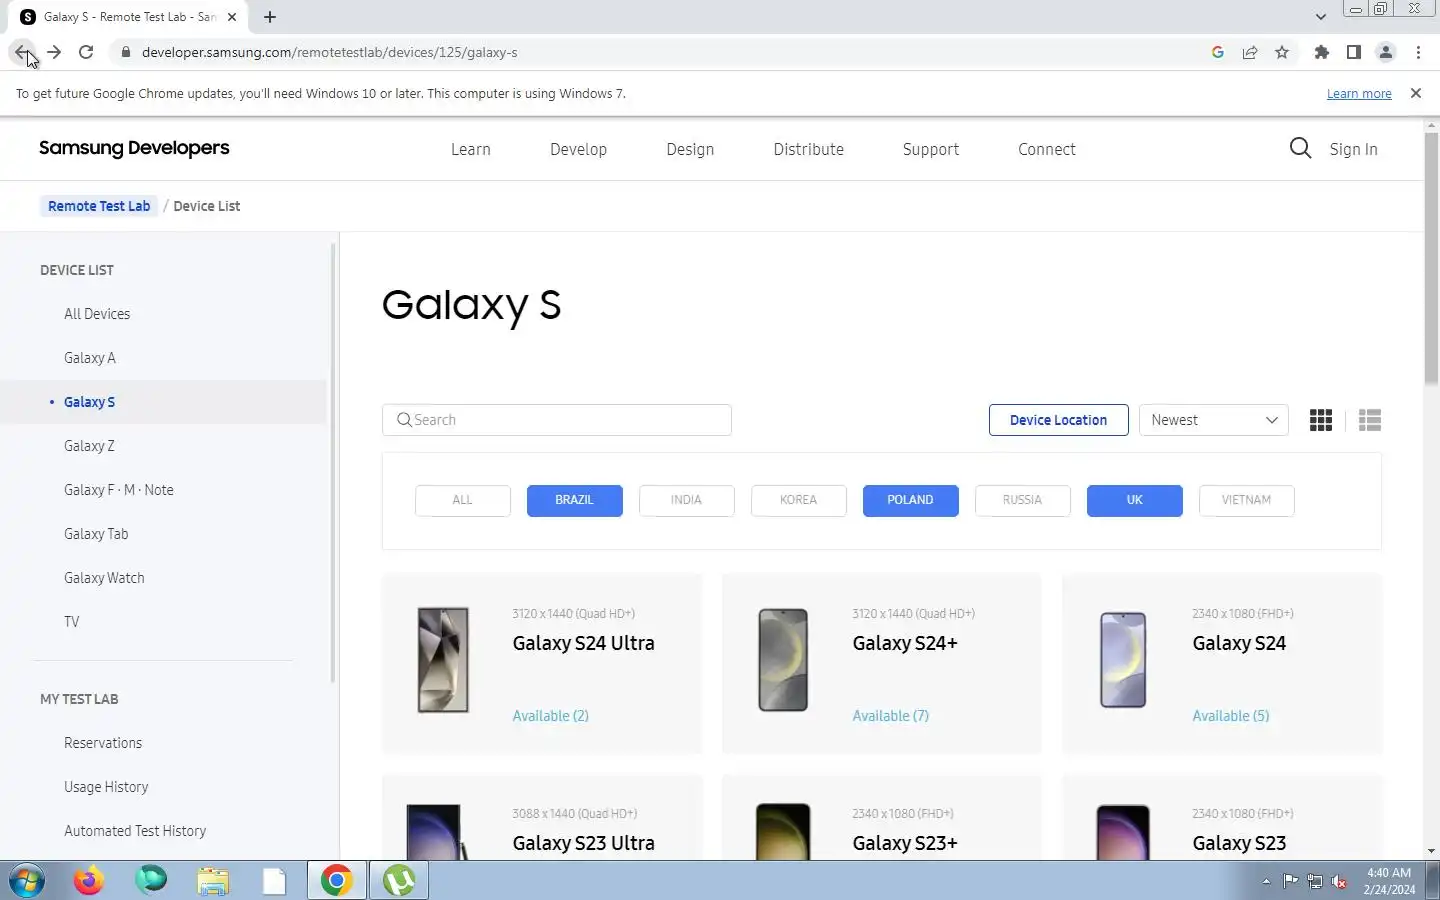Open the Chrome extensions puzzle icon
The image size is (1440, 900).
tap(1322, 52)
